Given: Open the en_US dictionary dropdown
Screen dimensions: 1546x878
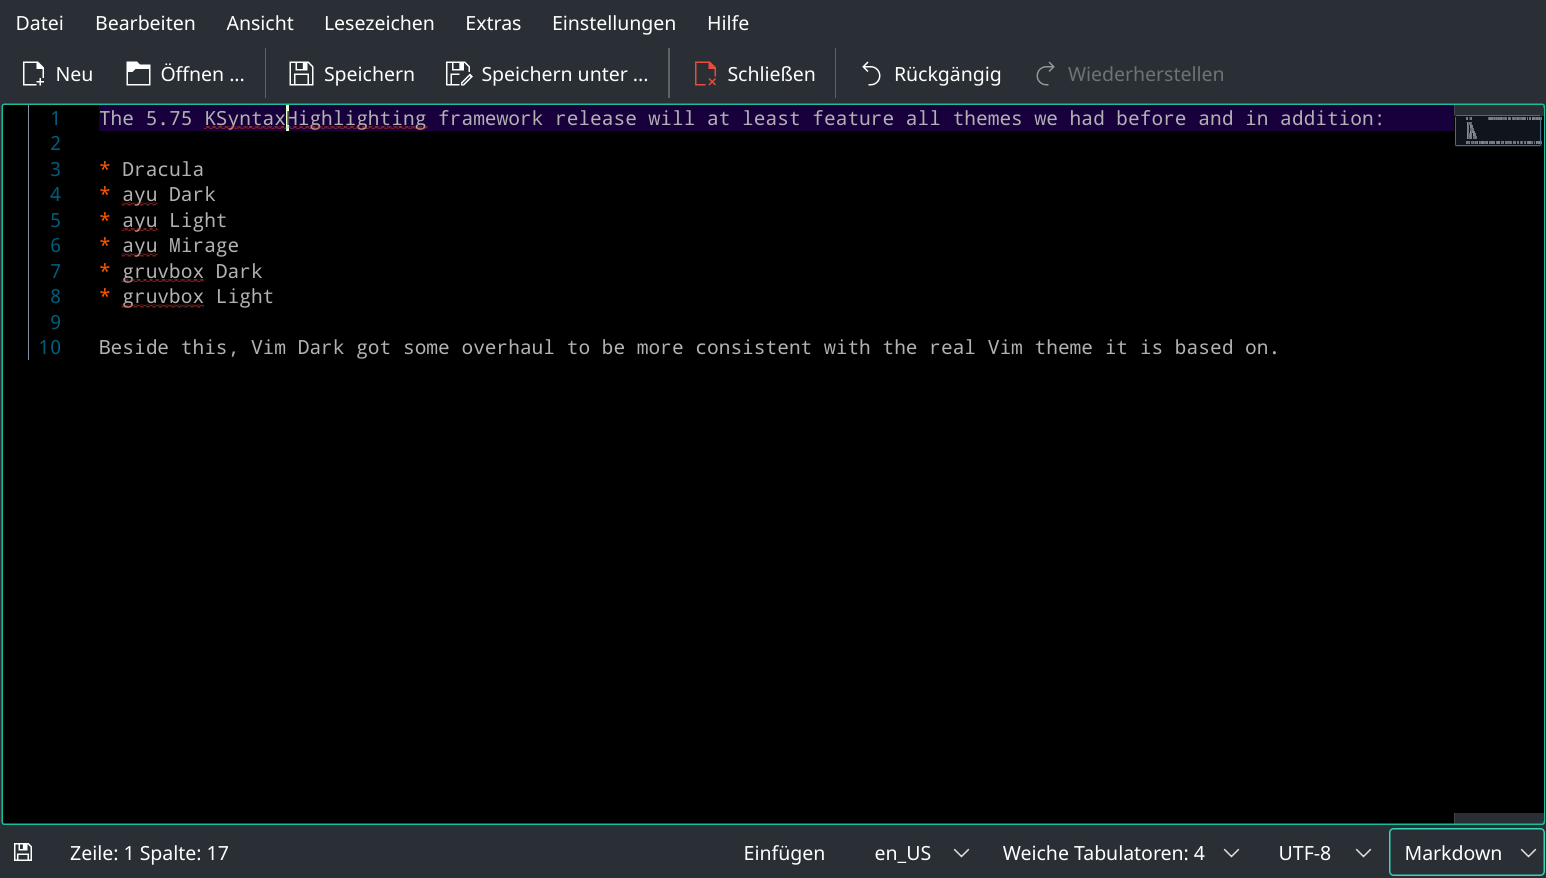Looking at the screenshot, I should coord(921,853).
